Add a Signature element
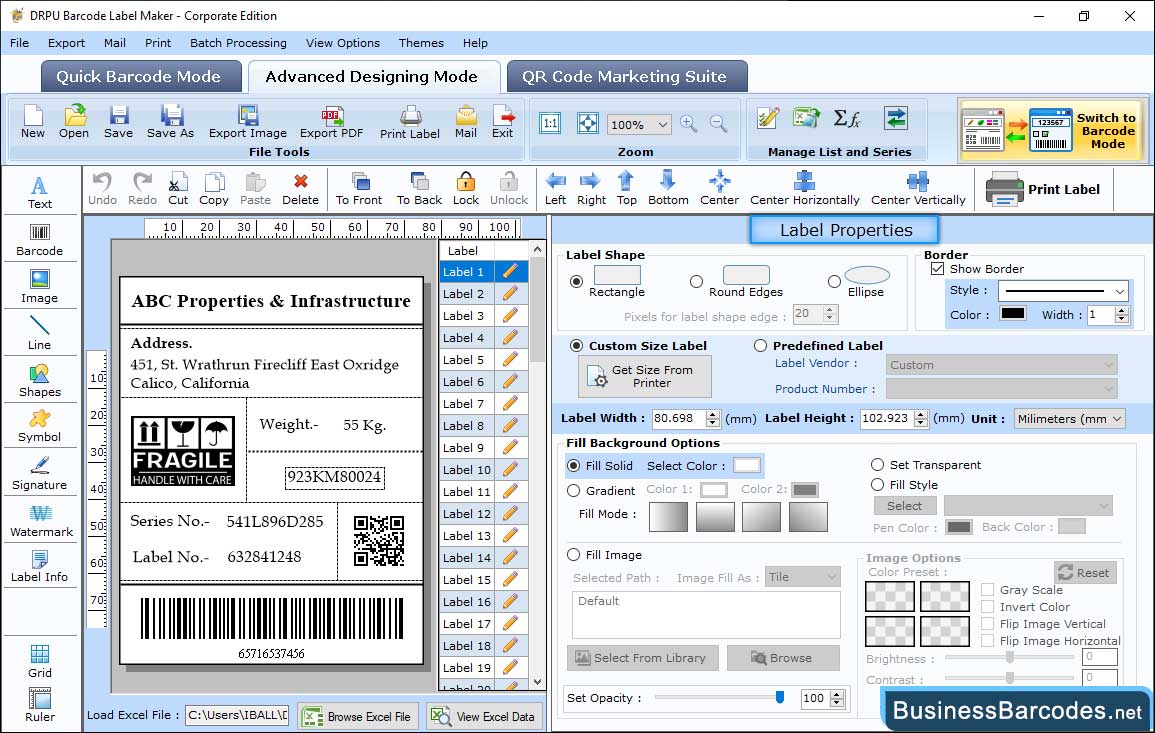1155x733 pixels. [40, 474]
